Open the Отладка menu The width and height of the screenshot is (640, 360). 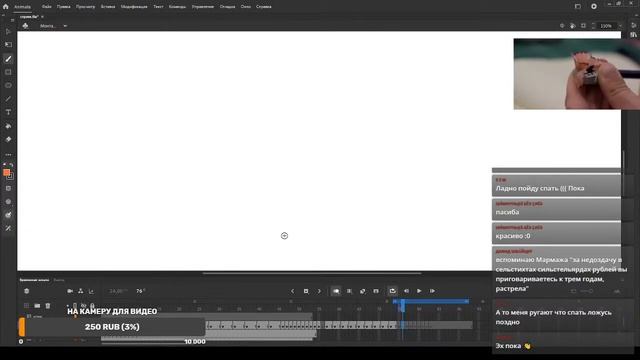click(x=227, y=7)
